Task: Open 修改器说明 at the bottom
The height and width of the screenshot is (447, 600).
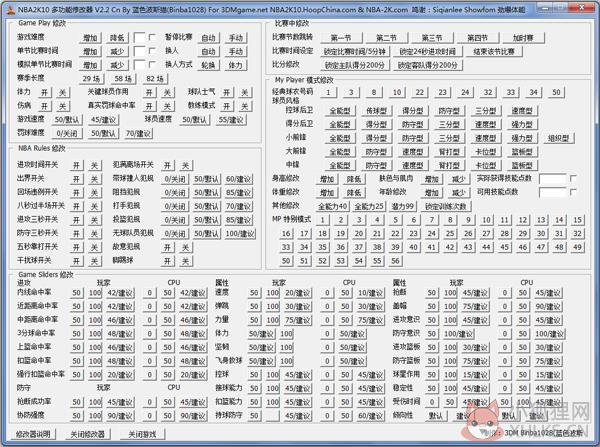Action: point(33,434)
